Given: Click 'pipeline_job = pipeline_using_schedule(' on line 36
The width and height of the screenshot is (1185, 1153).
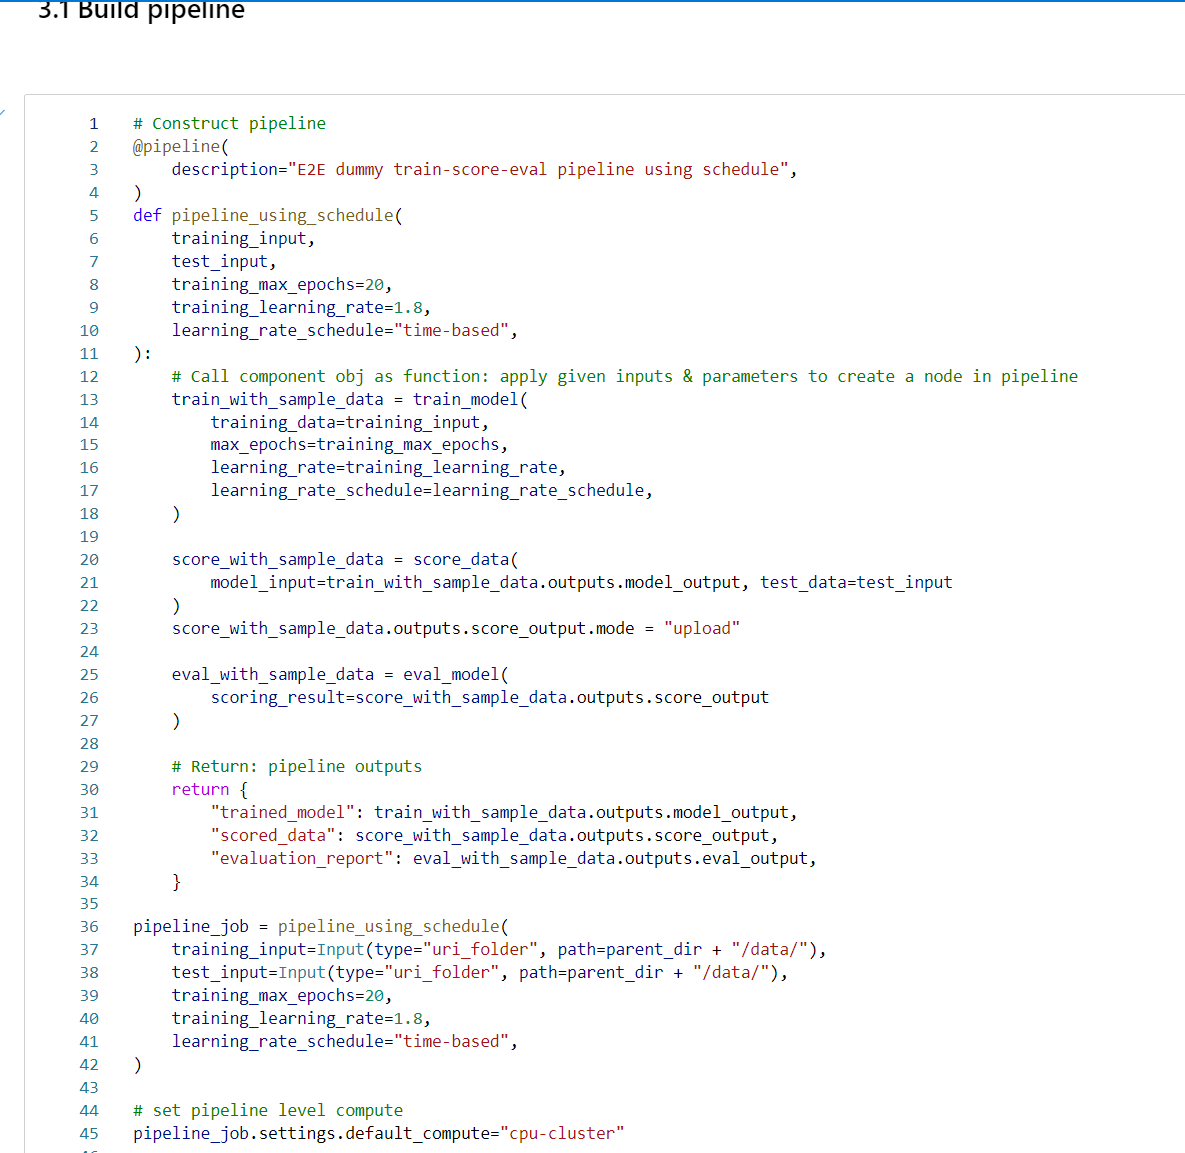Looking at the screenshot, I should 320,927.
